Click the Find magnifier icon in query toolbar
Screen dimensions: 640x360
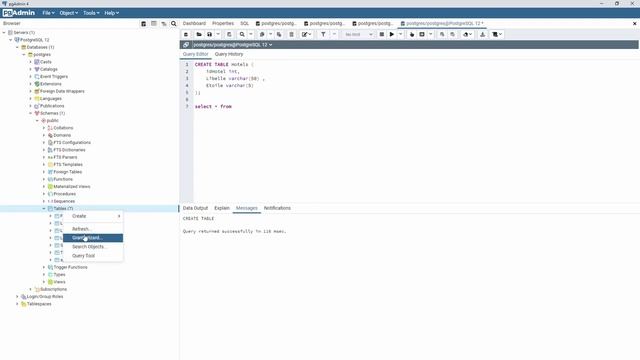(242, 35)
